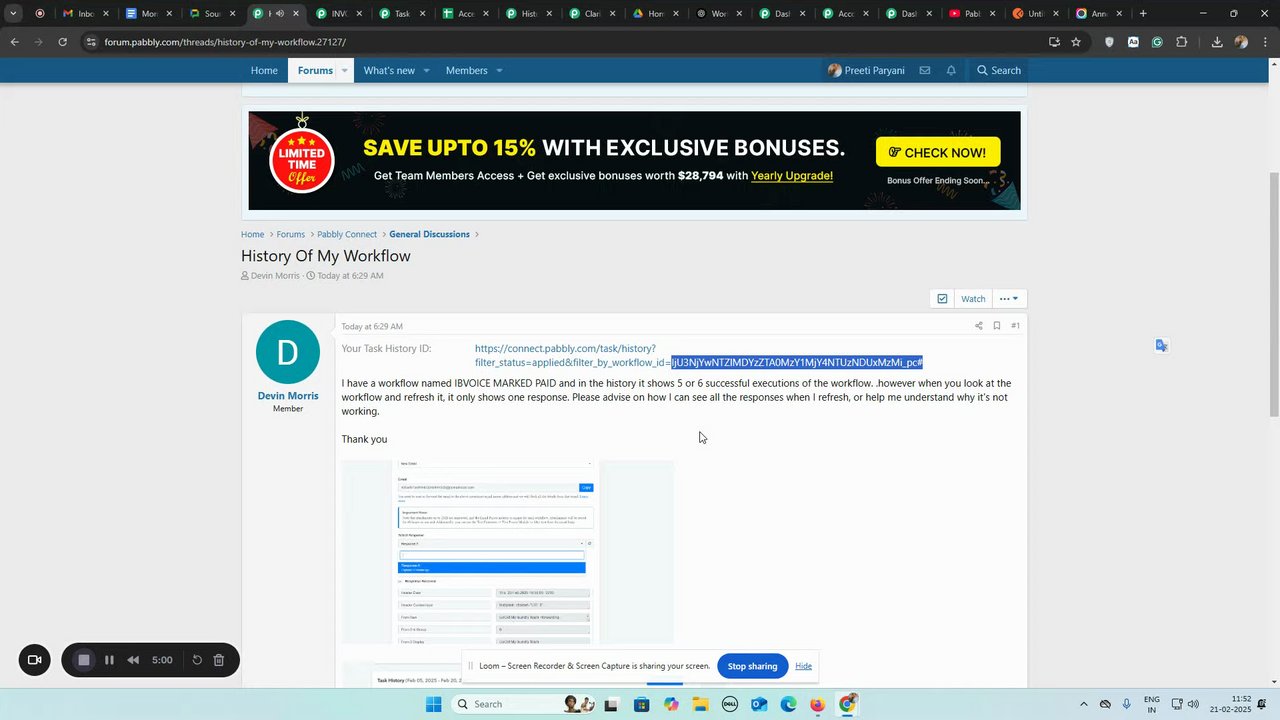Restart the Loom recording
Screen dimensions: 1280x720
pyautogui.click(x=197, y=660)
